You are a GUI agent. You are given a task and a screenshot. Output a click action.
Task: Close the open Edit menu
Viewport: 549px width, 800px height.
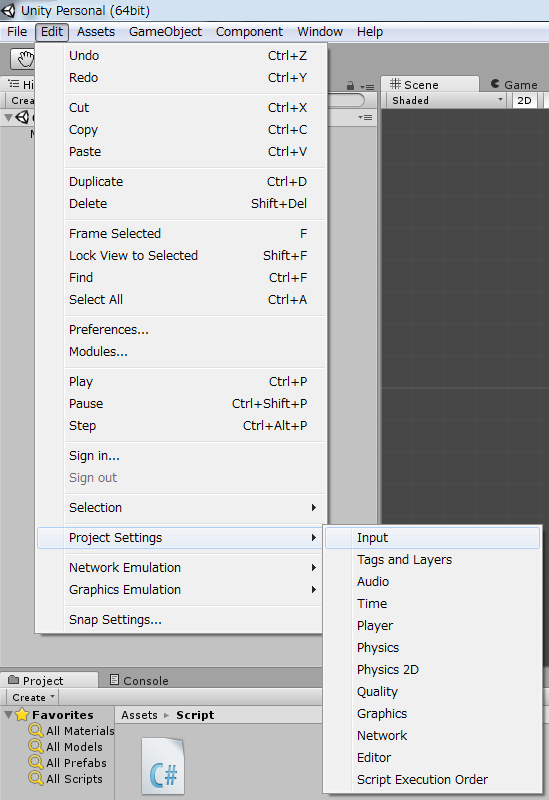click(52, 32)
